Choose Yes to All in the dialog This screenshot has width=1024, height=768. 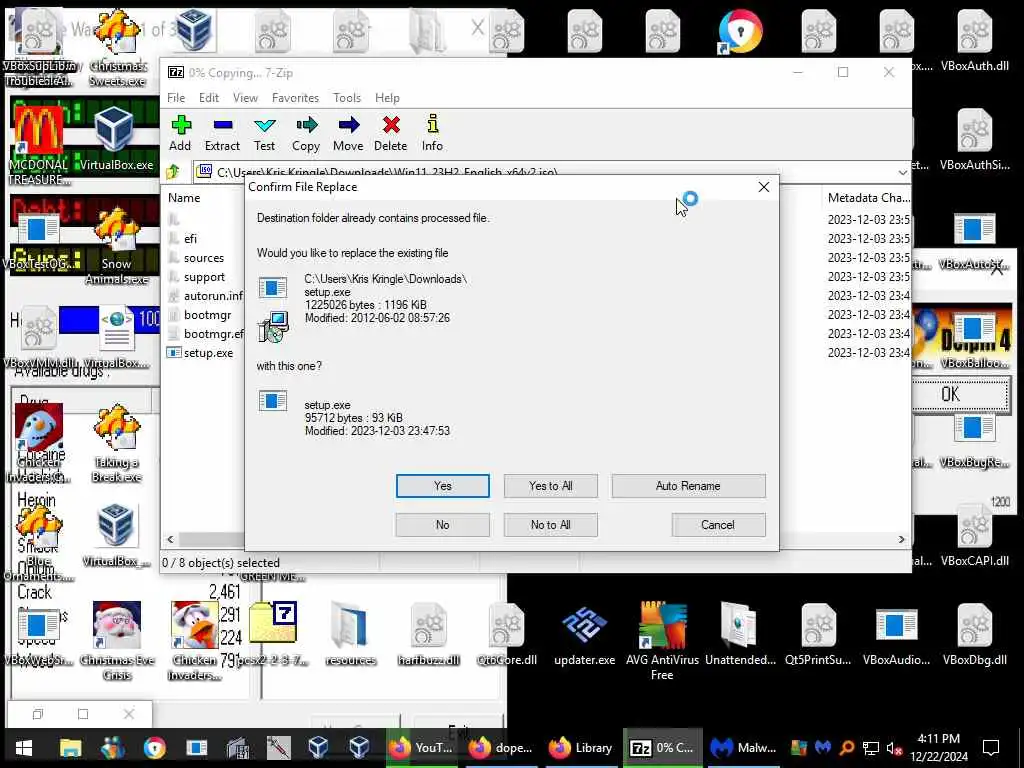coord(551,486)
